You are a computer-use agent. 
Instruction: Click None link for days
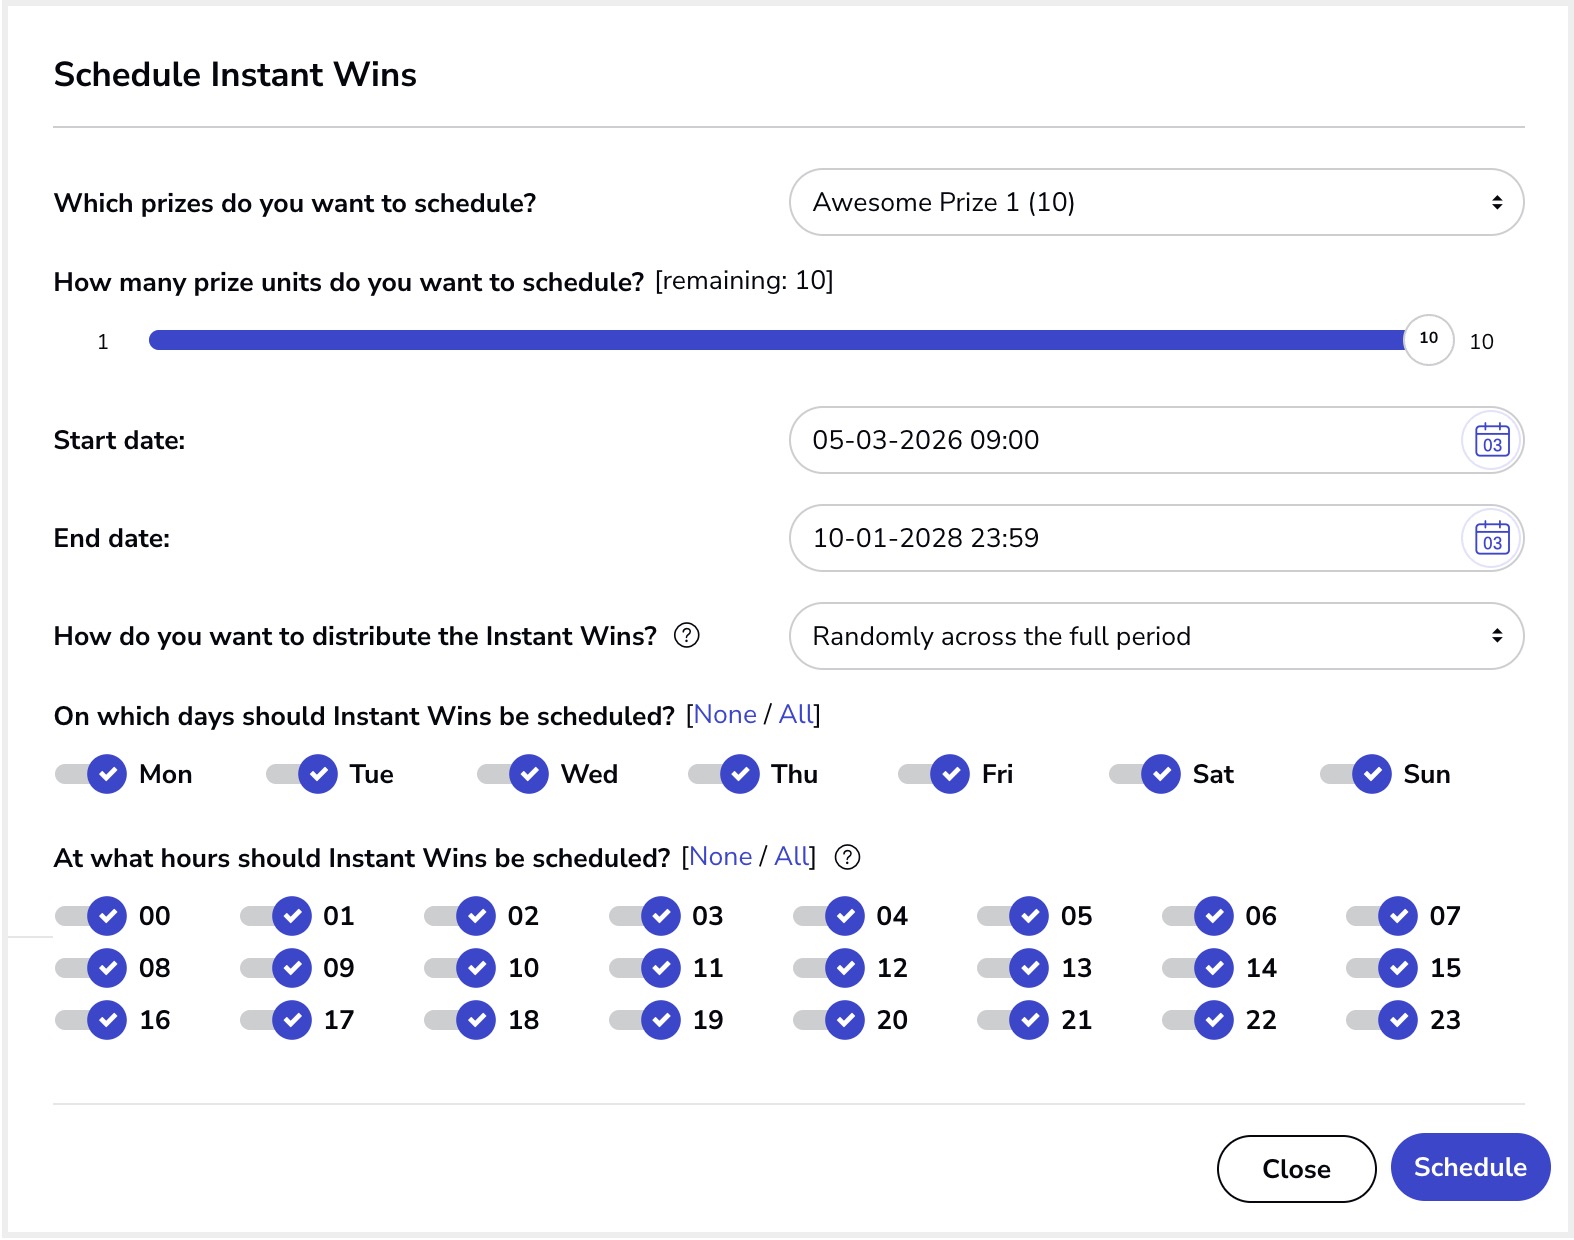[x=724, y=715]
